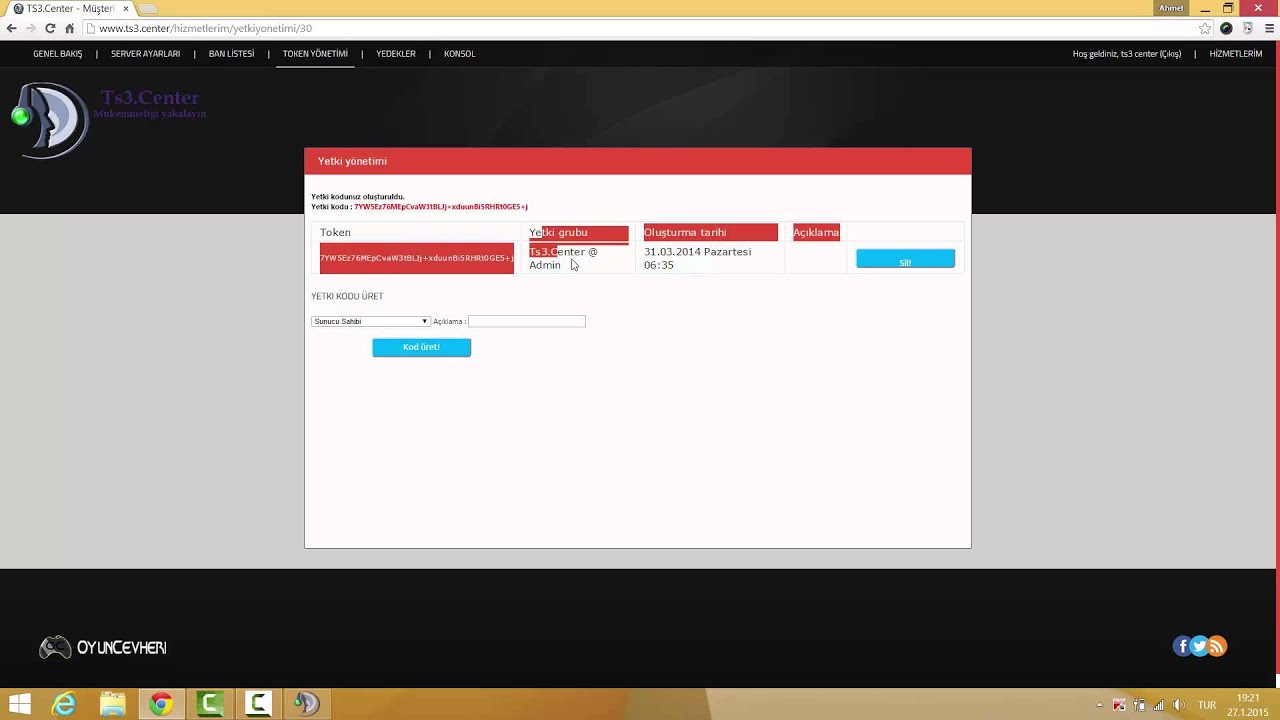Screen dimensions: 1280x720
Task: Go back with the browser back arrow
Action: 11,28
